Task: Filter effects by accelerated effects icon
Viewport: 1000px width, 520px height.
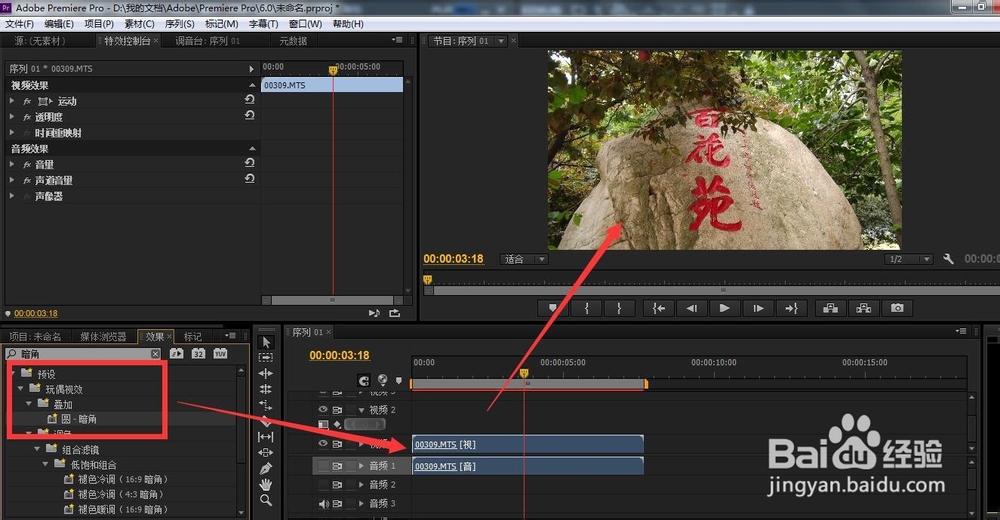Action: (x=177, y=353)
